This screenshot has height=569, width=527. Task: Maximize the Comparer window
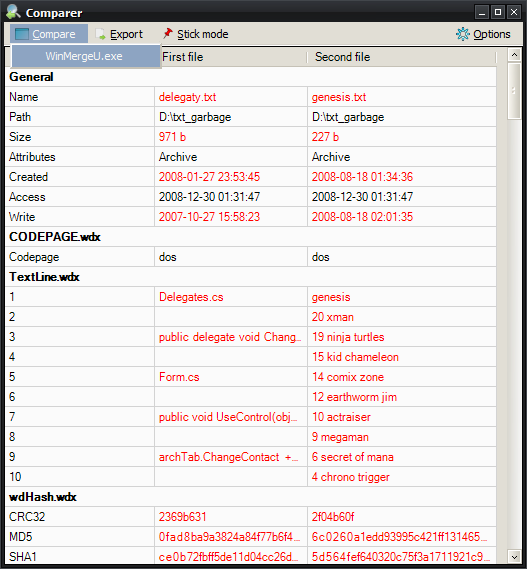pyautogui.click(x=498, y=12)
